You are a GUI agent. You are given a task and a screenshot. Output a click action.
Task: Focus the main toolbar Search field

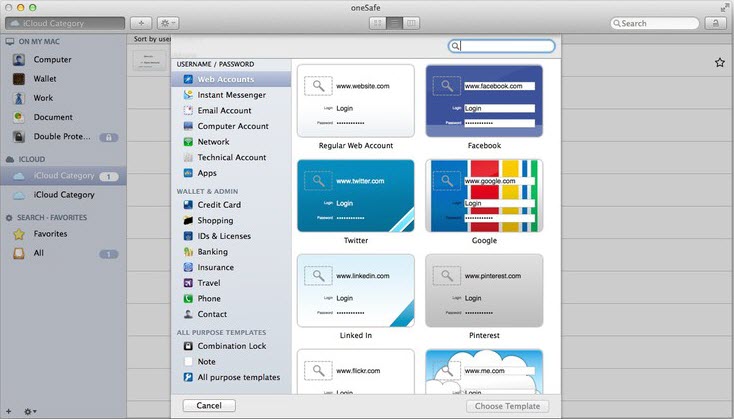[654, 23]
